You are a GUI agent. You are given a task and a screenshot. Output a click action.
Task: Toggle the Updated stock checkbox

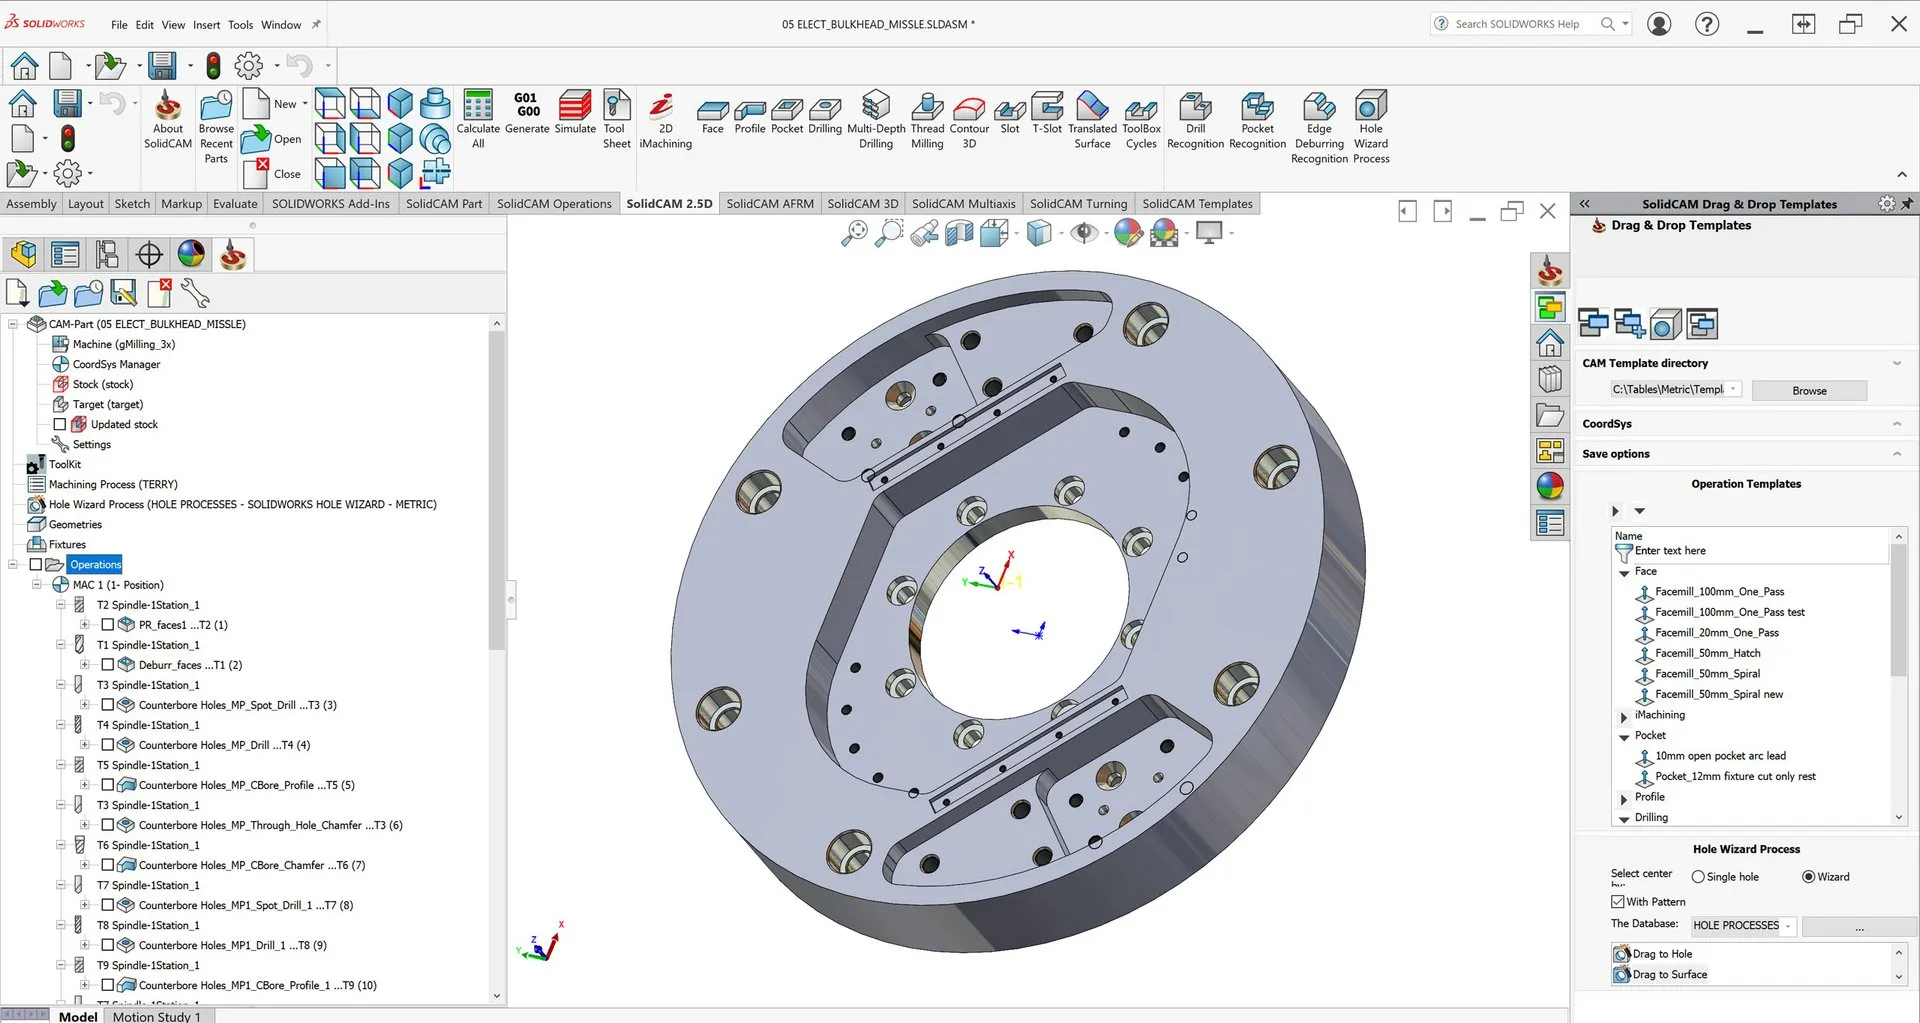(60, 424)
